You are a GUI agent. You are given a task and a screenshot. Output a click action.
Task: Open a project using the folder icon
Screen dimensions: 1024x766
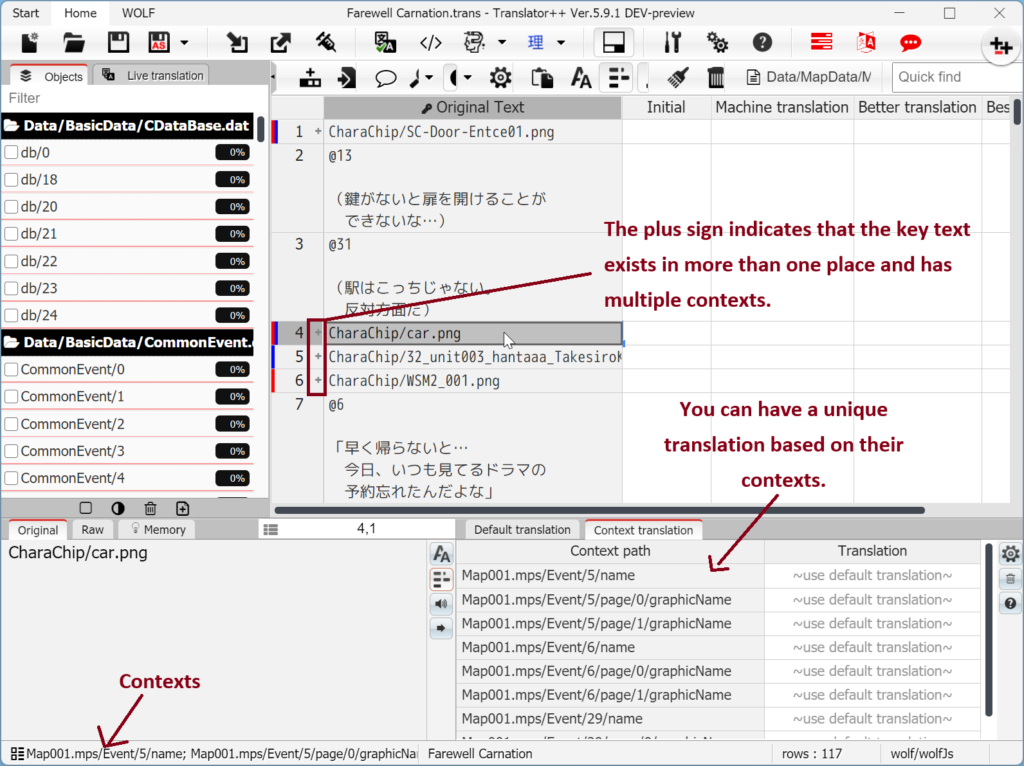click(74, 42)
